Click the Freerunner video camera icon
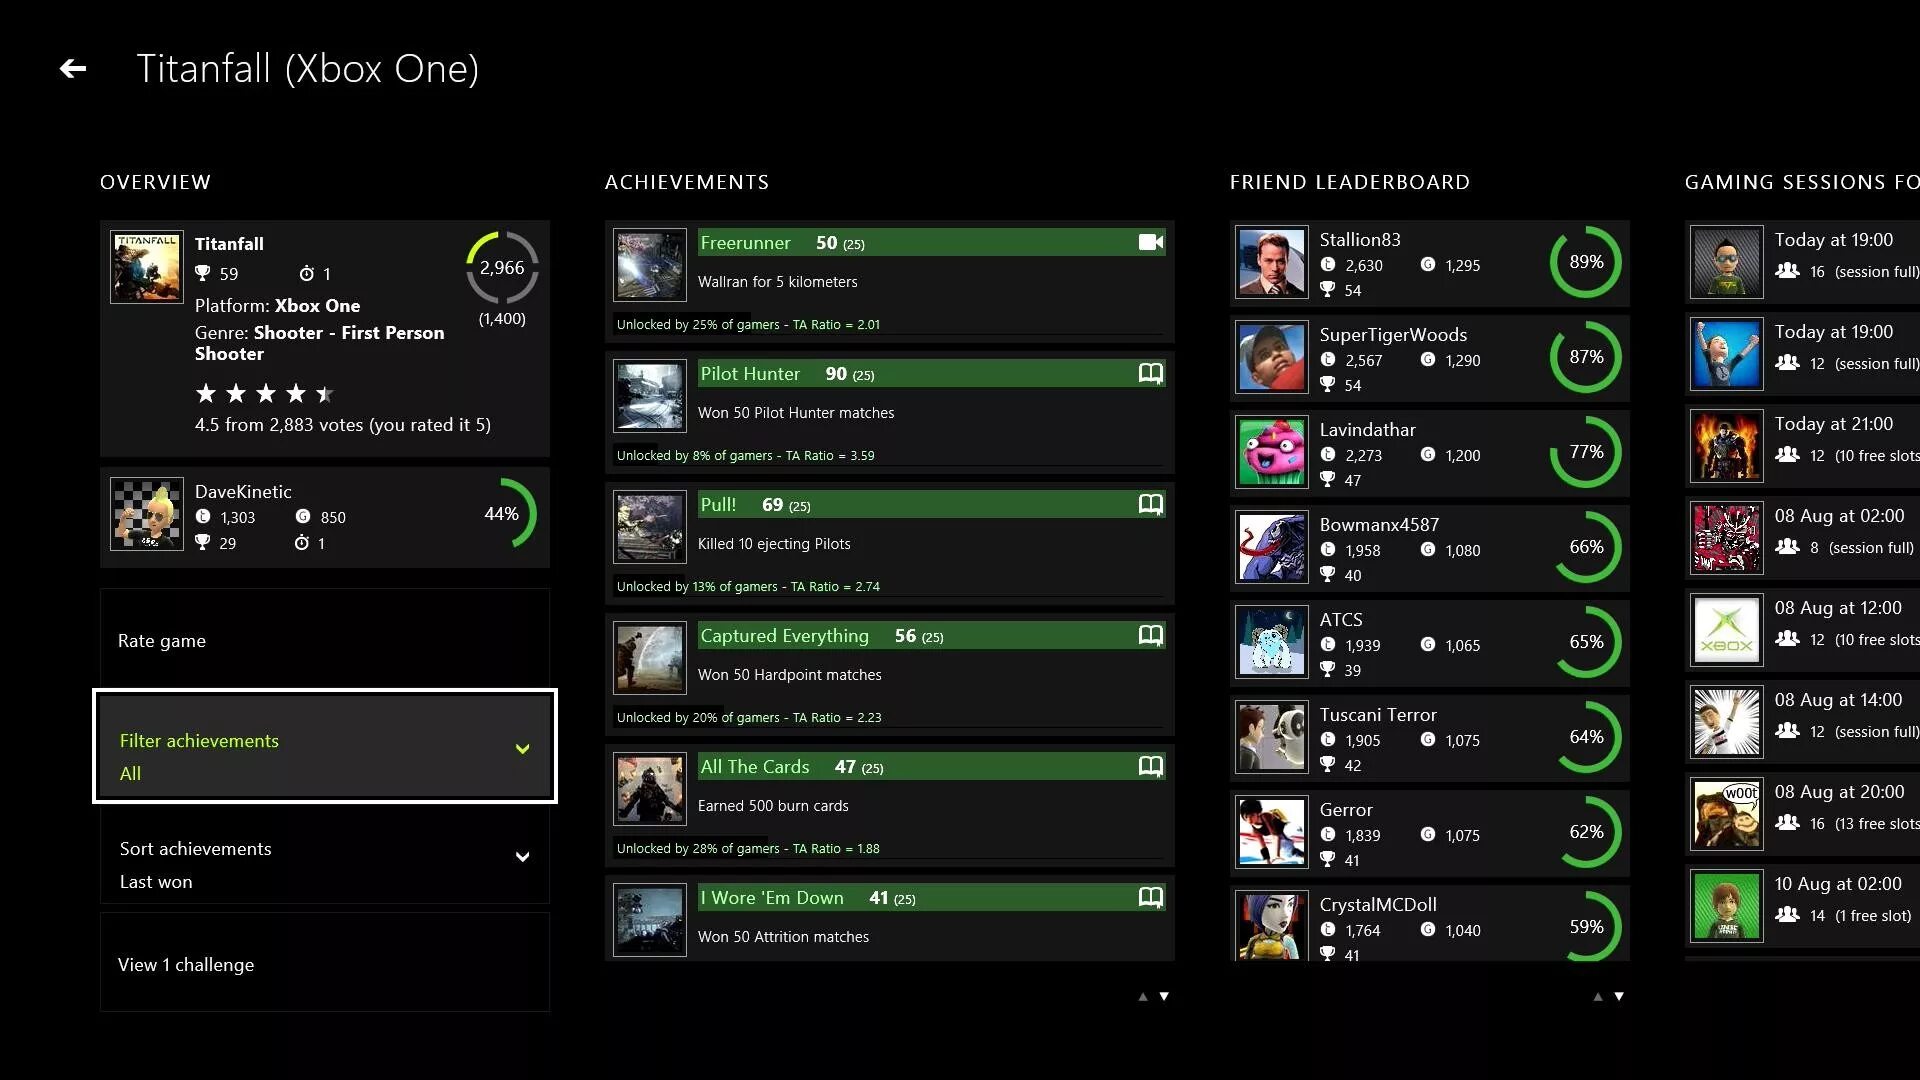 1149,243
